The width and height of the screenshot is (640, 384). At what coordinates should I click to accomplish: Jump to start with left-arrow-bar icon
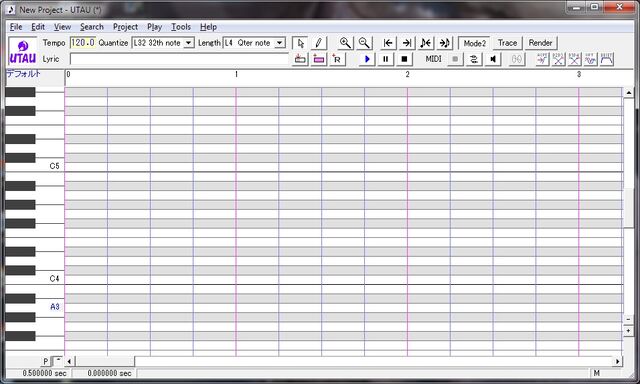coord(388,43)
